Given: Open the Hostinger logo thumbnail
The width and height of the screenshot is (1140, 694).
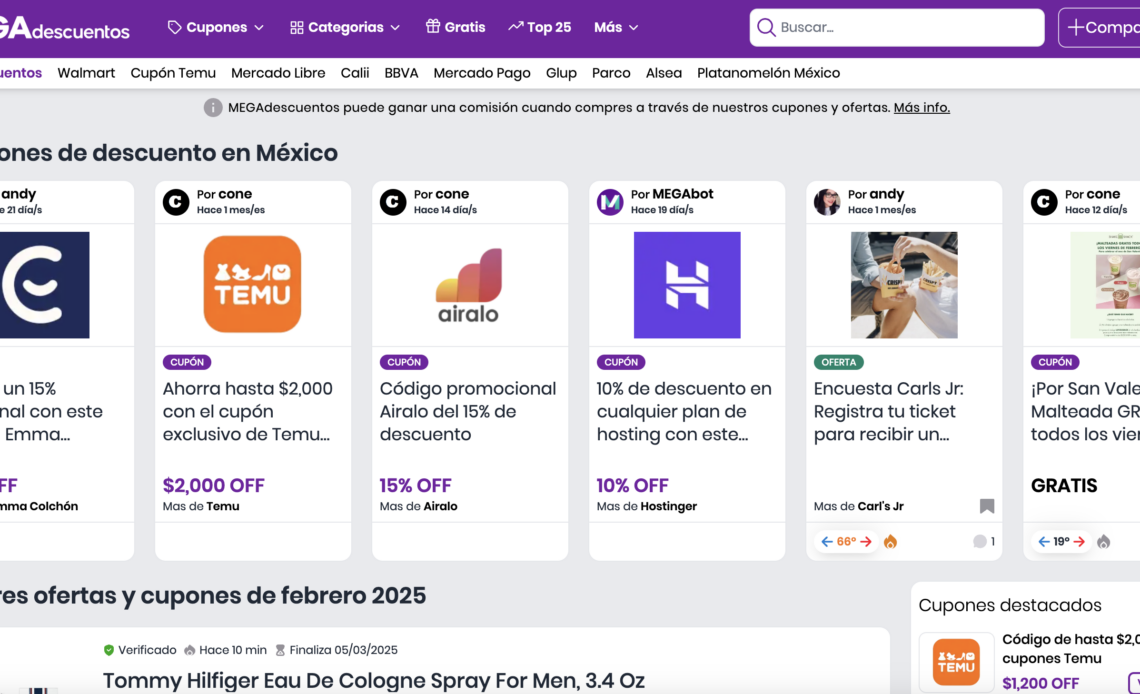Looking at the screenshot, I should [x=687, y=285].
